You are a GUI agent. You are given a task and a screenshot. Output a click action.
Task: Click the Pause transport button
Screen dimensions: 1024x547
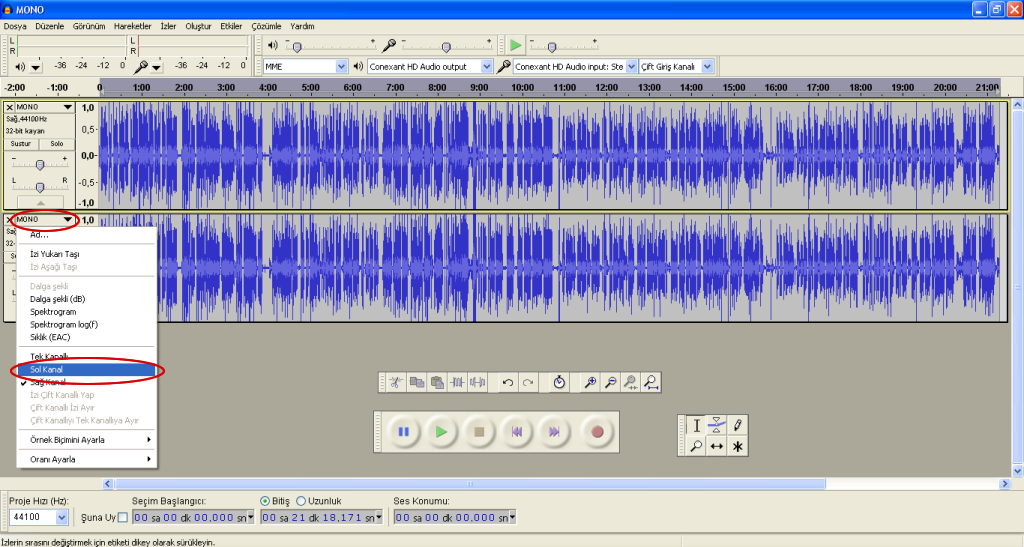click(404, 431)
